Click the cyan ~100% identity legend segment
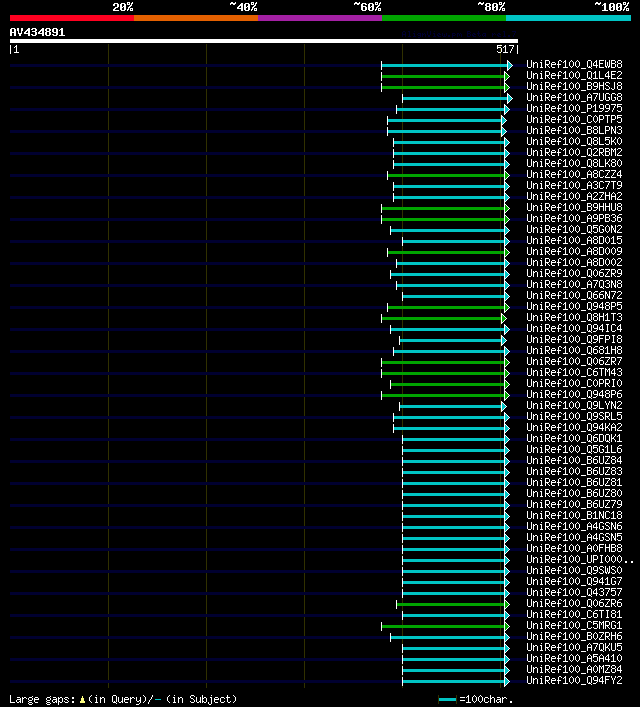This screenshot has height=707, width=640. (x=568, y=18)
